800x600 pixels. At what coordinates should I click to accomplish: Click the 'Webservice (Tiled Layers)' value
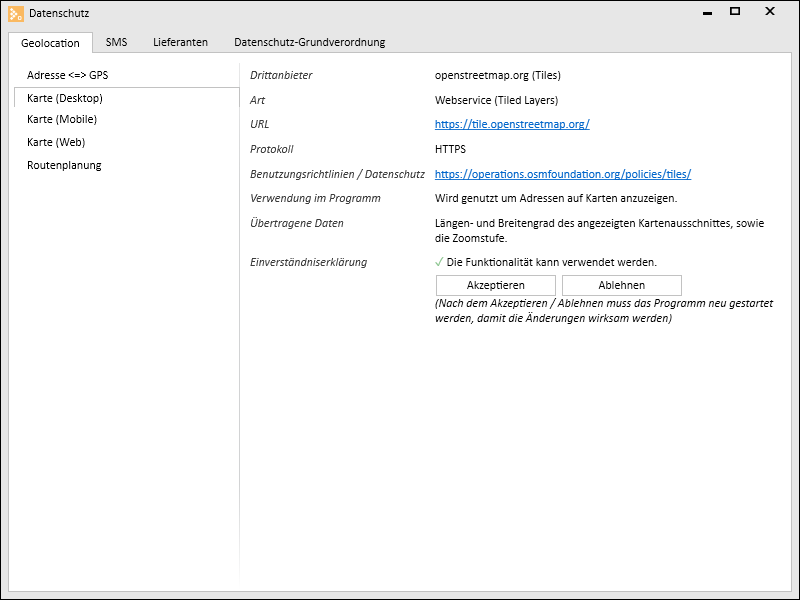(x=496, y=101)
